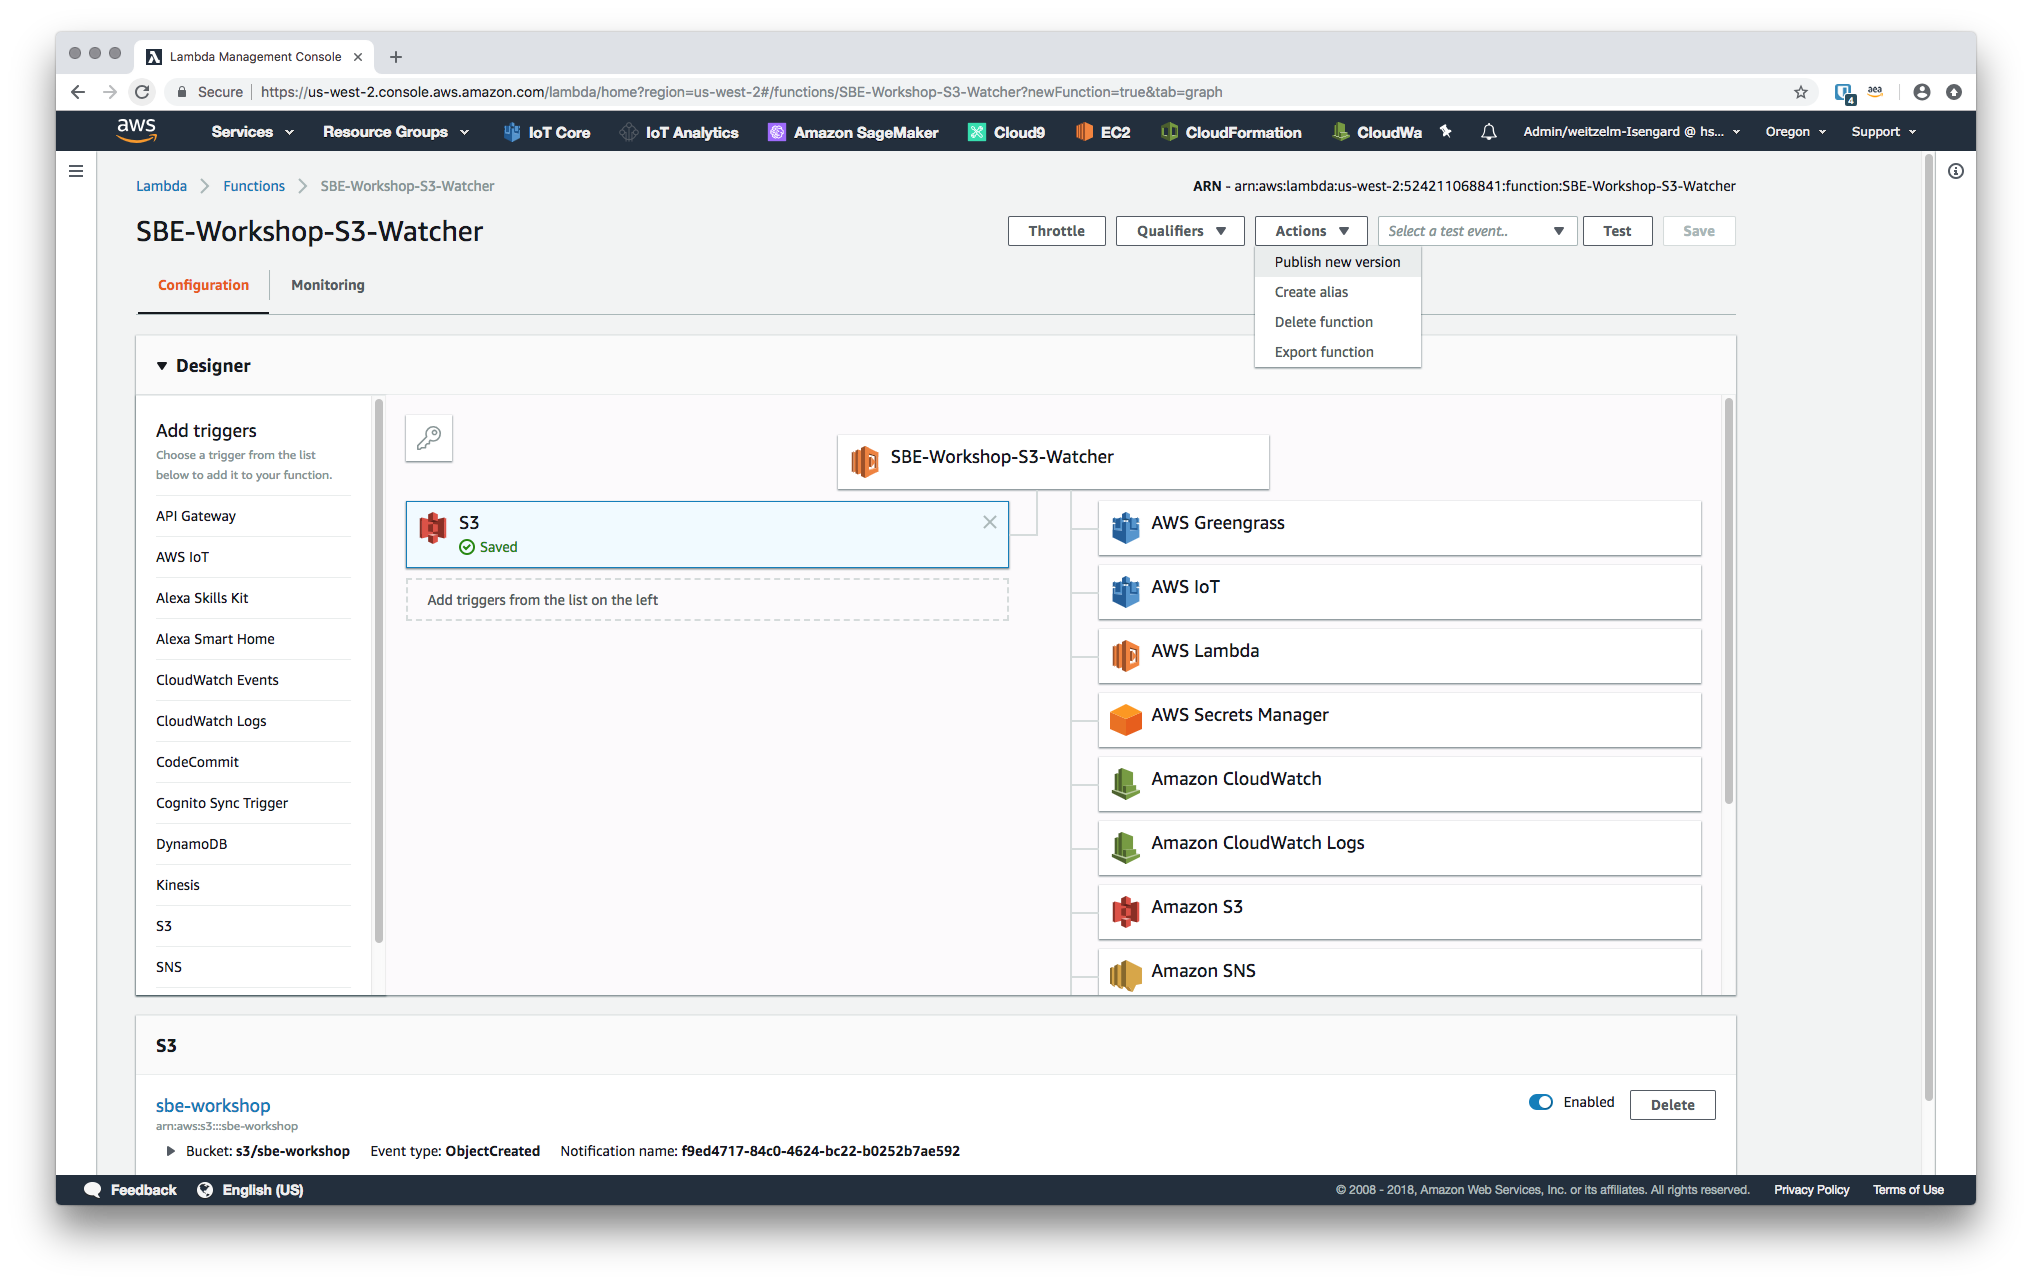
Task: Expand the sbe-workshop bucket details triangle
Action: click(x=170, y=1151)
